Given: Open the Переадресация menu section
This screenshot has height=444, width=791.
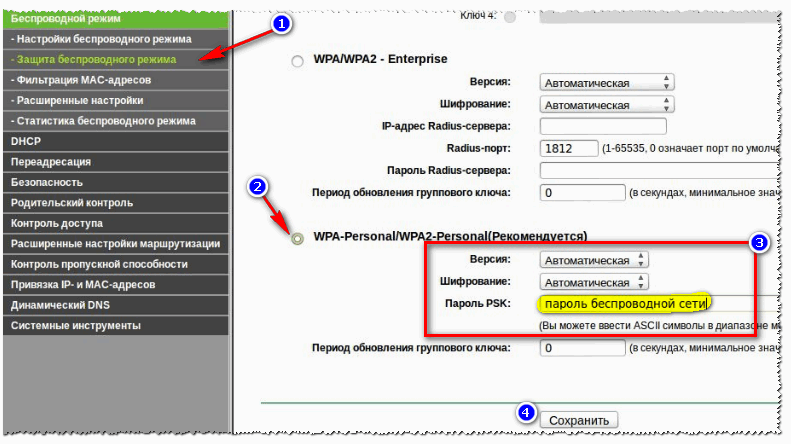Looking at the screenshot, I should [116, 162].
